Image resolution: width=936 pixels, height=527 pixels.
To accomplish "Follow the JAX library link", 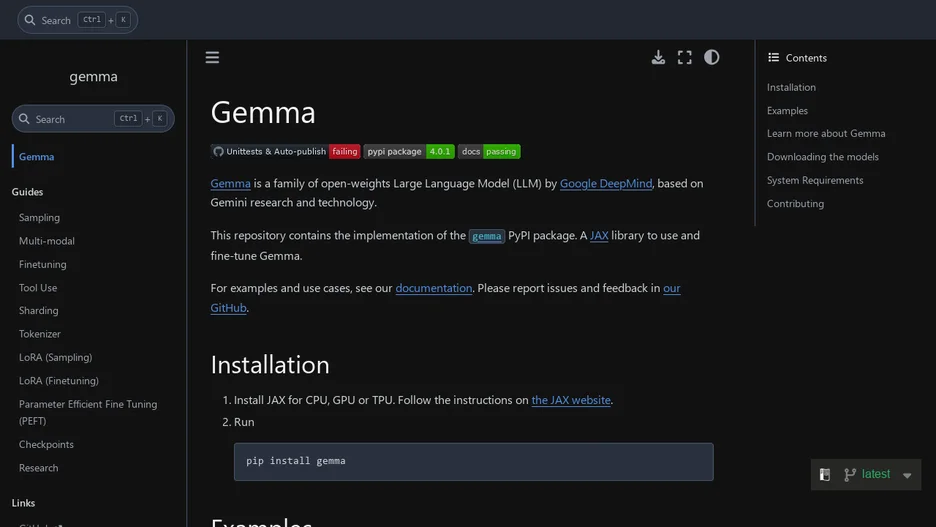I will point(599,235).
